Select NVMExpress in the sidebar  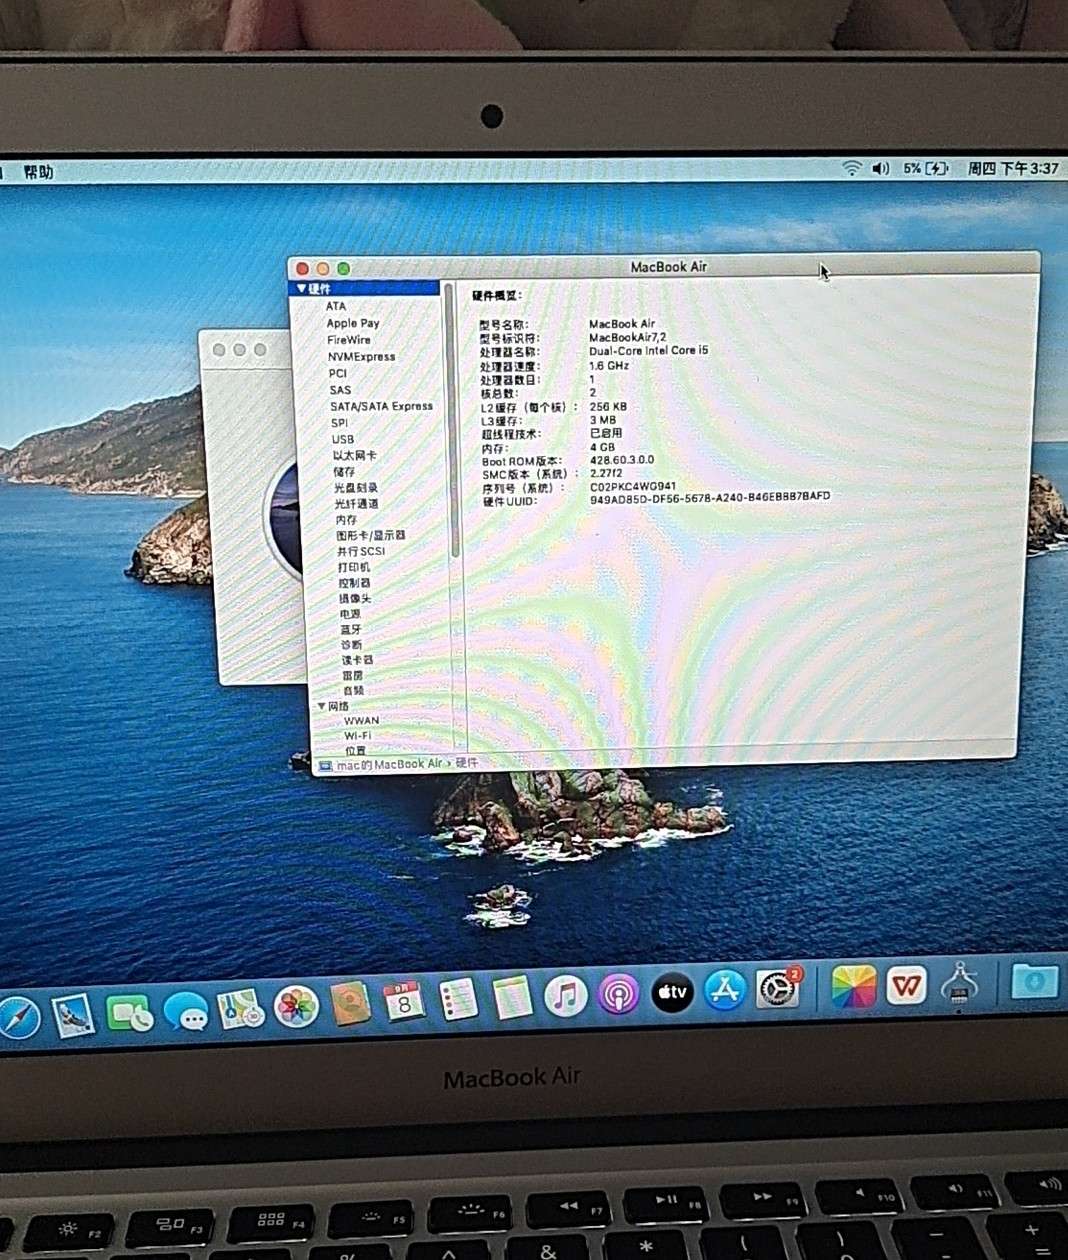coord(362,356)
